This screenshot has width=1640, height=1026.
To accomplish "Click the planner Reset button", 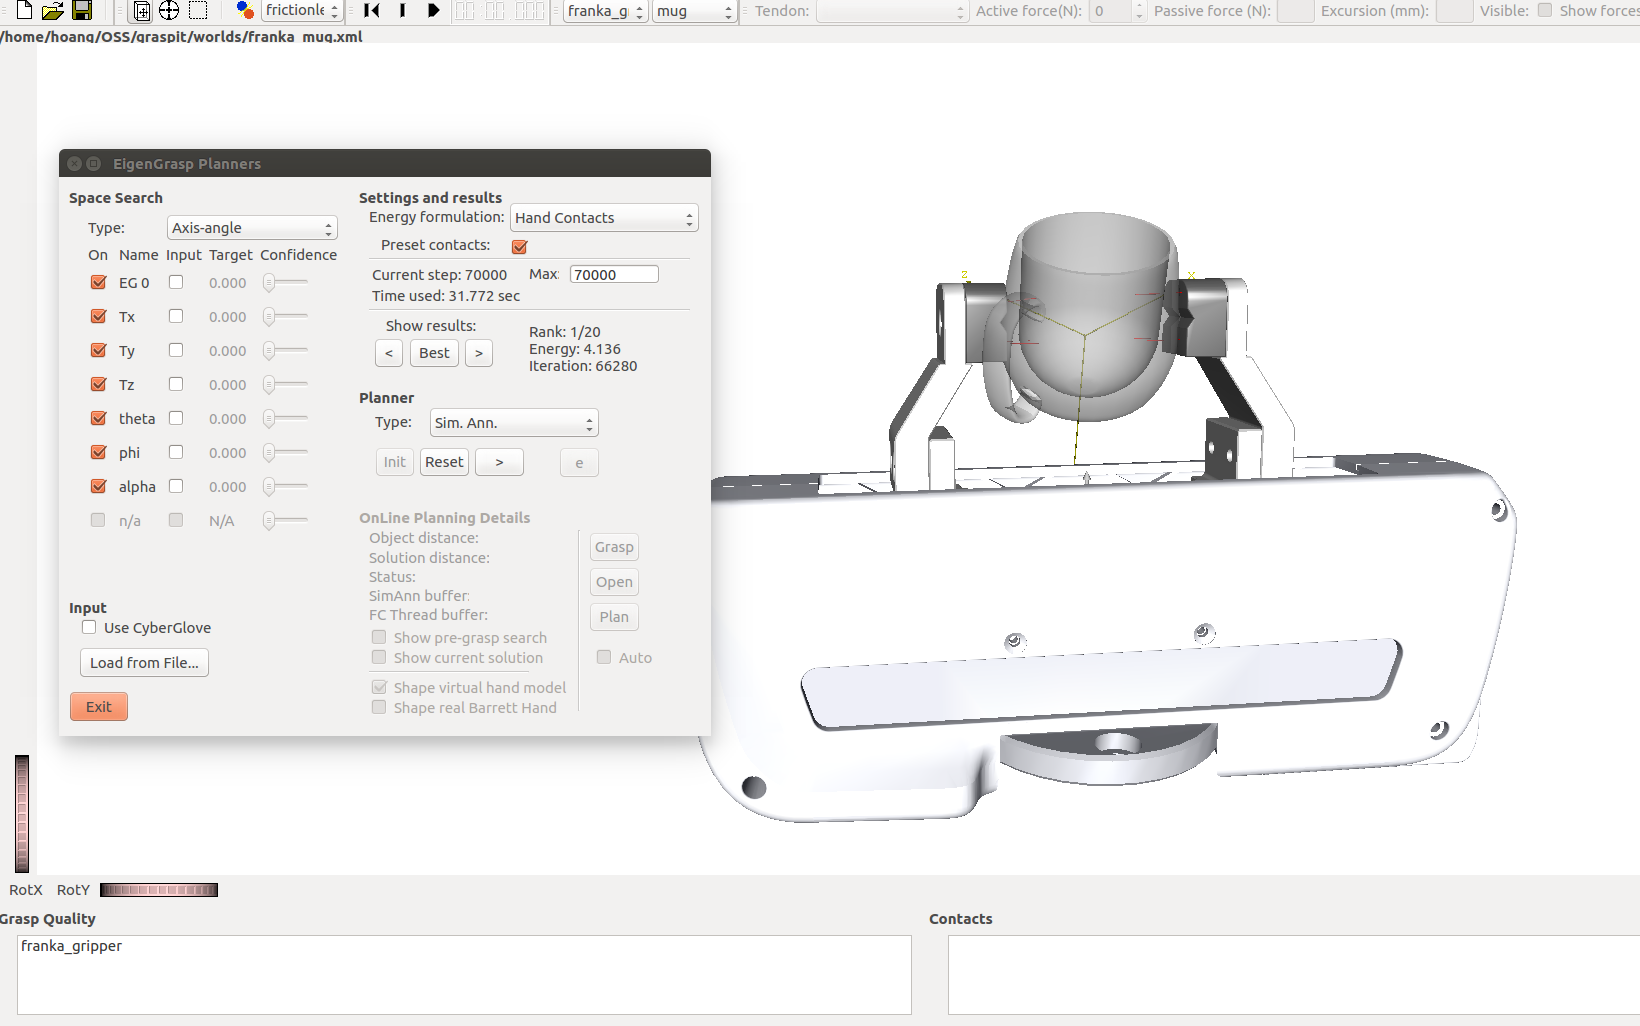I will point(444,462).
